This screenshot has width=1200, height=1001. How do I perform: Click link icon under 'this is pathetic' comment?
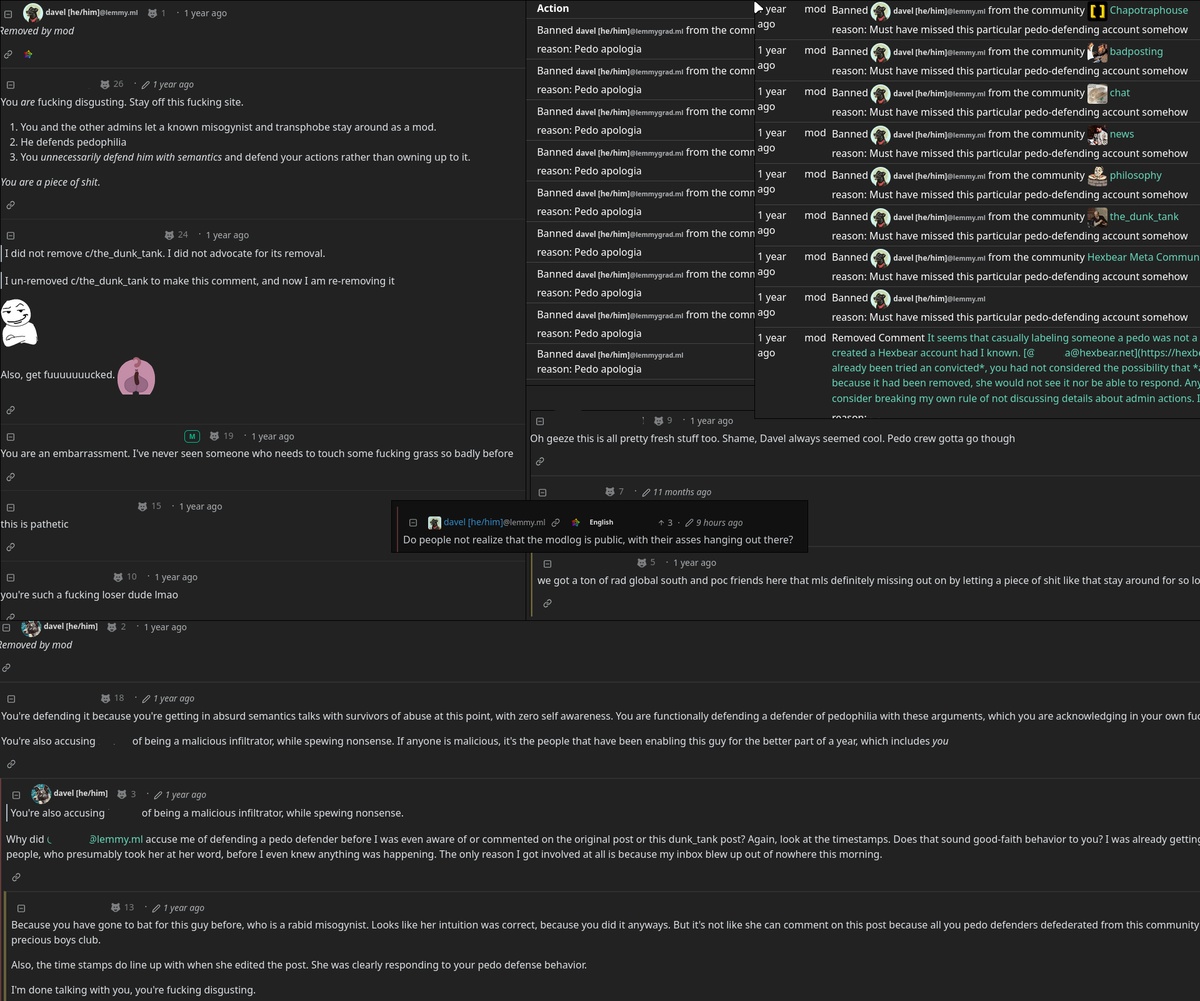(10, 547)
